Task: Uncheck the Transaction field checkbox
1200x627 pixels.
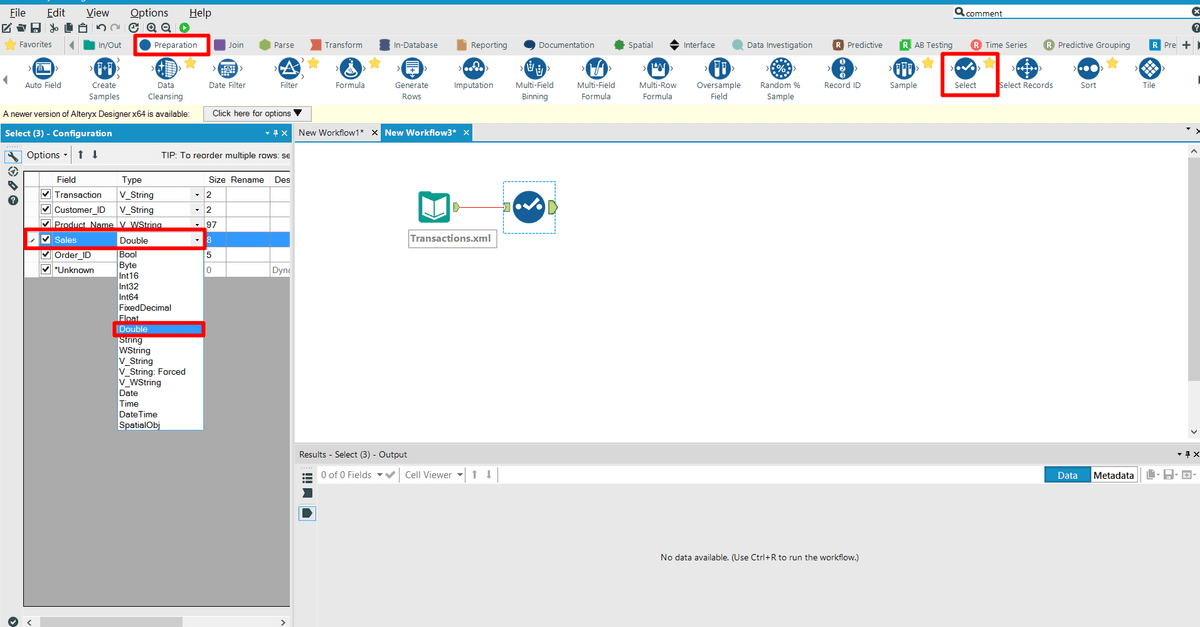Action: (x=45, y=194)
